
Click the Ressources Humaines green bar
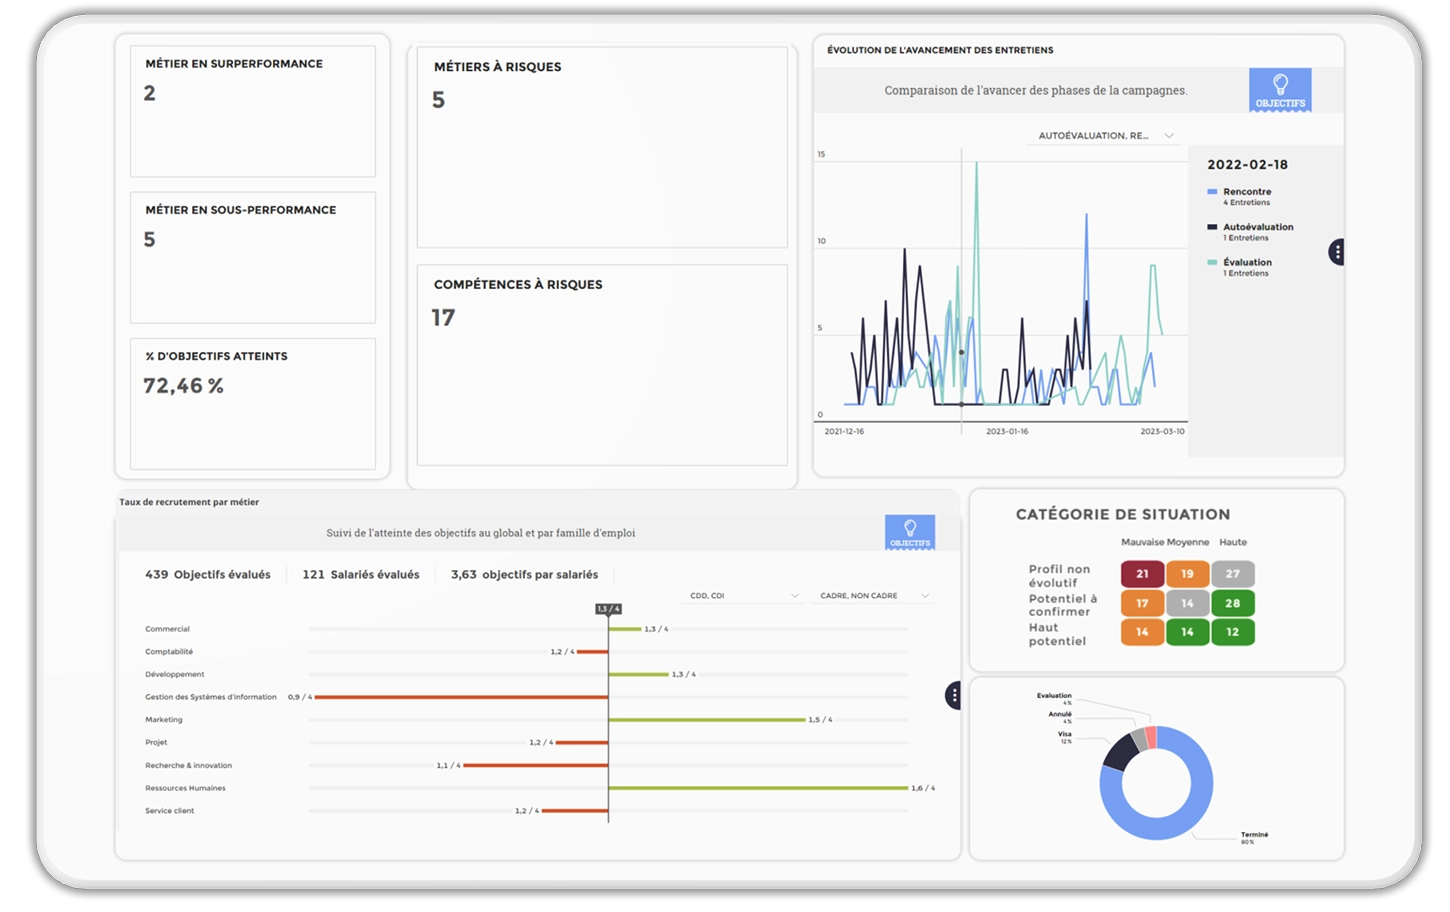pos(757,788)
